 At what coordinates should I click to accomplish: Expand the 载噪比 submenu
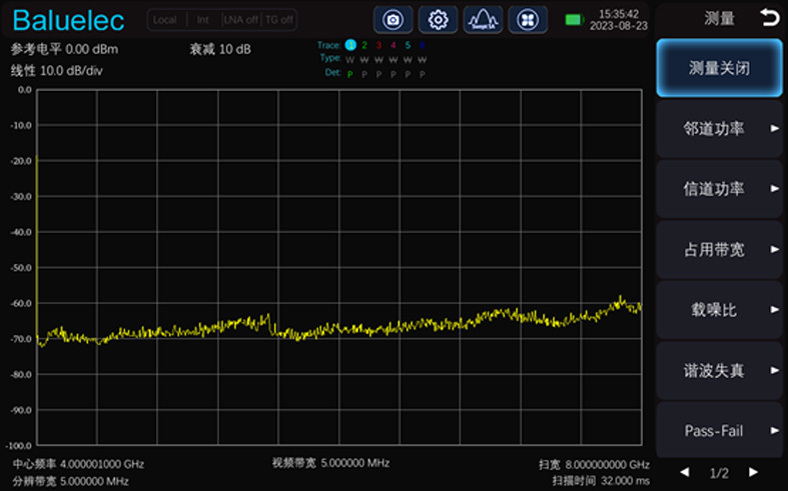coord(719,310)
